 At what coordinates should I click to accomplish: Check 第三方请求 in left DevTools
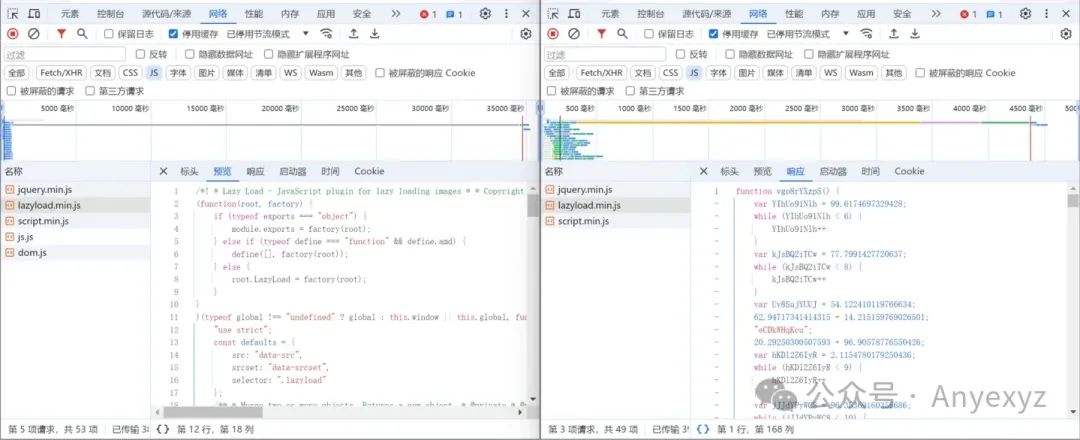90,91
